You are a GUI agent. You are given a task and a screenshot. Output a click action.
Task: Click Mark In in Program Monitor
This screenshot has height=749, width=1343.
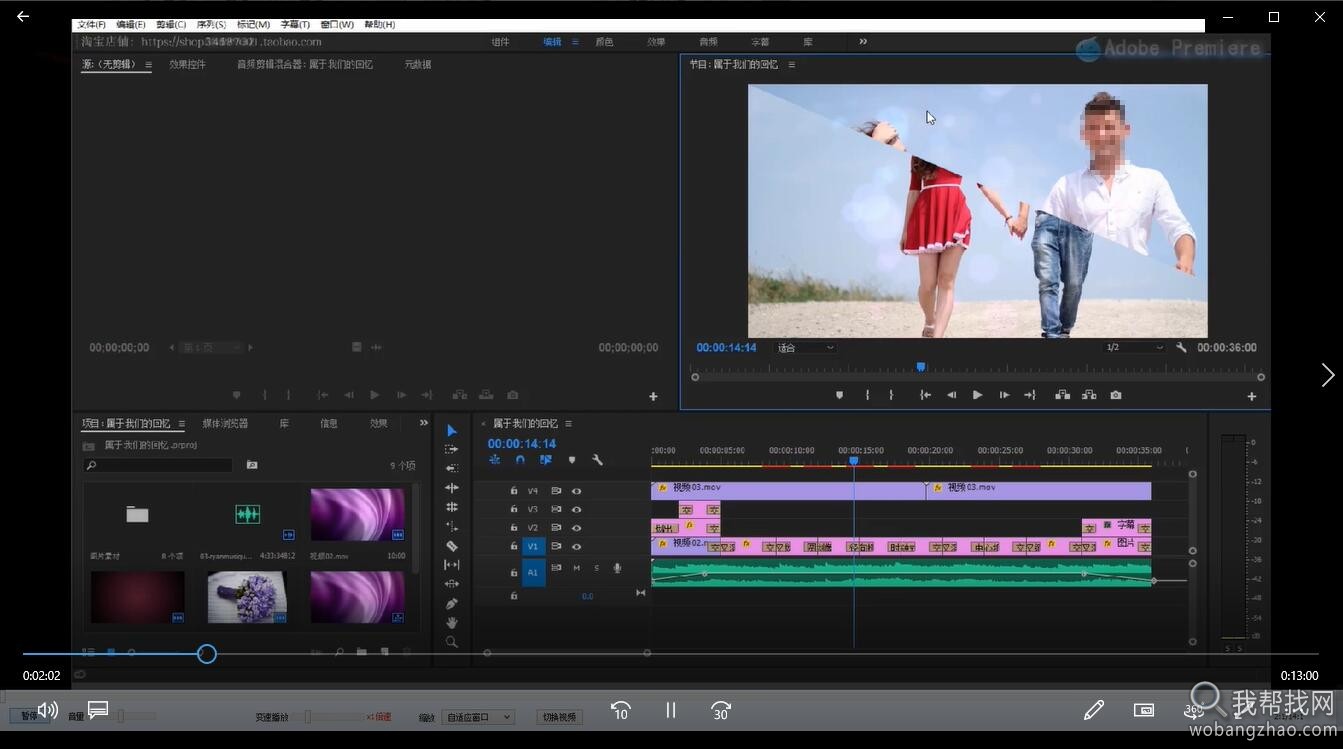(x=867, y=395)
